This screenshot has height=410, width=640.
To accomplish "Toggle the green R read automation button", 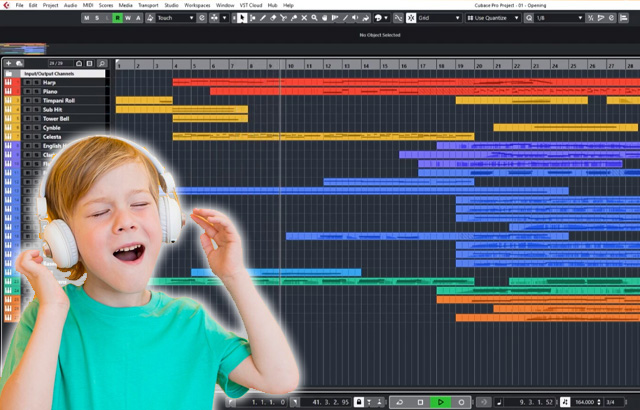I will point(118,18).
